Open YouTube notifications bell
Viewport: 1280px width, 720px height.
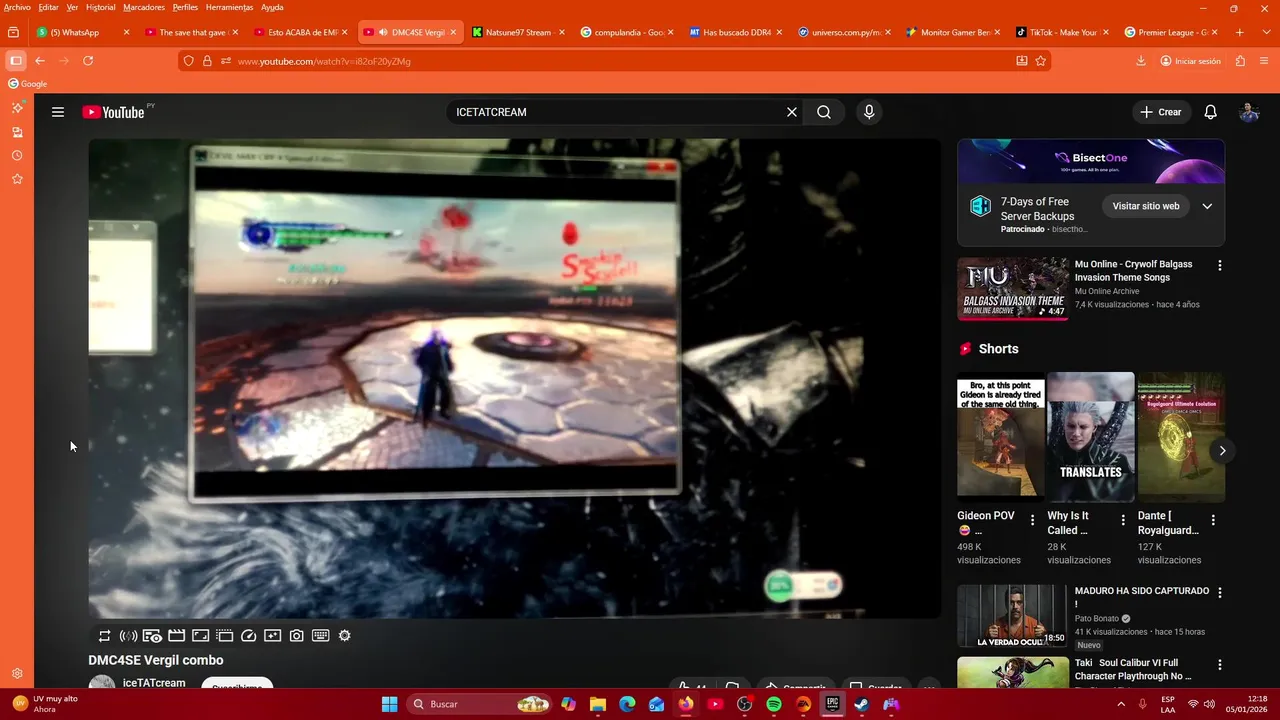(1210, 112)
